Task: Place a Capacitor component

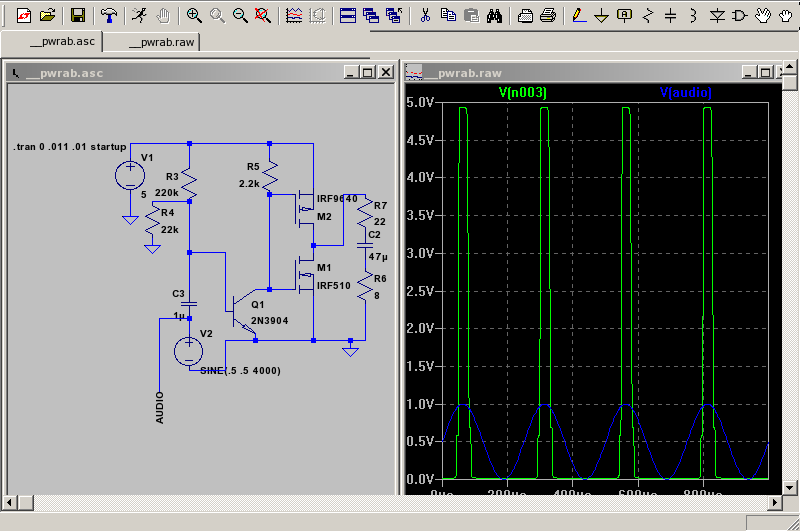Action: coord(671,15)
